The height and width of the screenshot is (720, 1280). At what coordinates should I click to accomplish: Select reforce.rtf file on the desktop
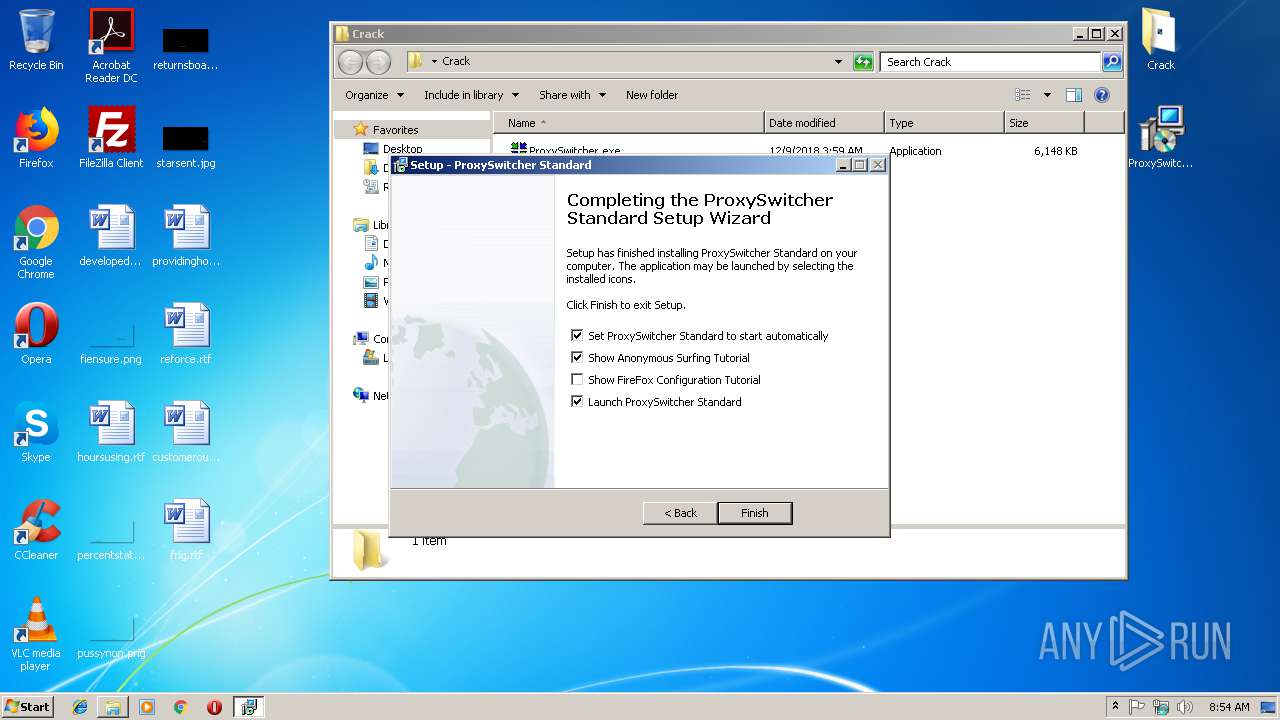(x=186, y=334)
